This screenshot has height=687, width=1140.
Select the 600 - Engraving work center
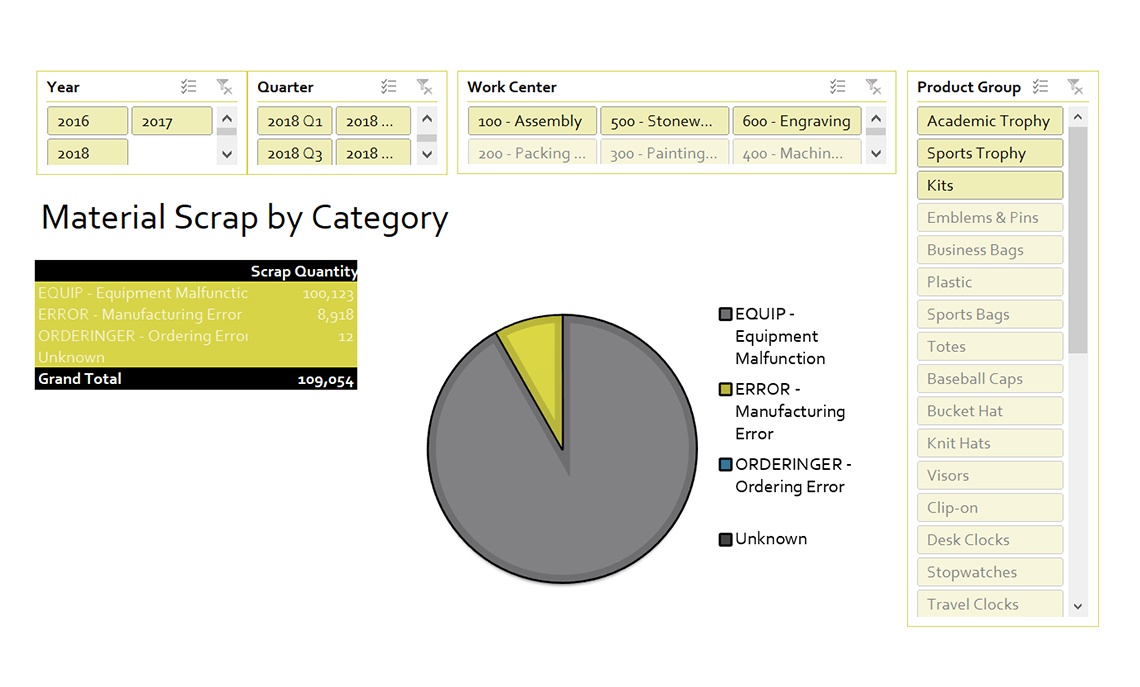coord(797,120)
